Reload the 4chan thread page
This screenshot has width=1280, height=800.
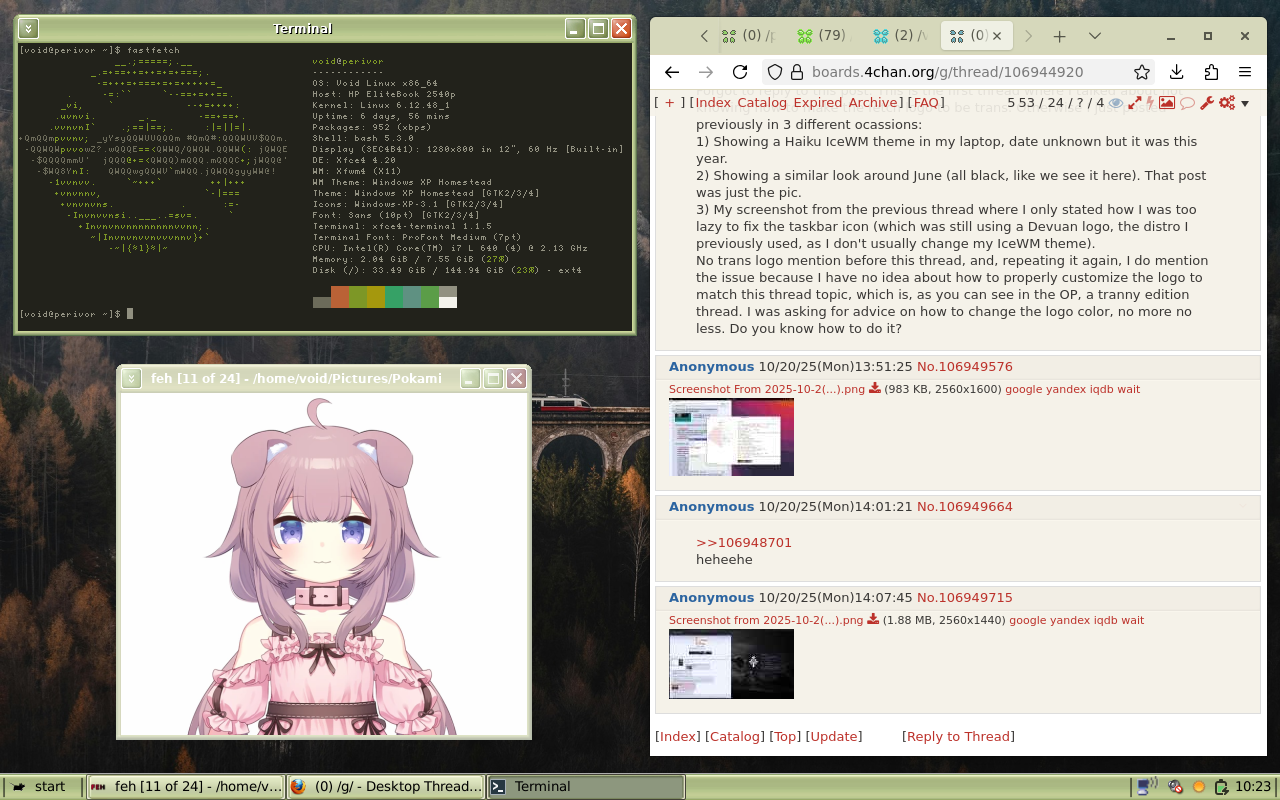[740, 72]
